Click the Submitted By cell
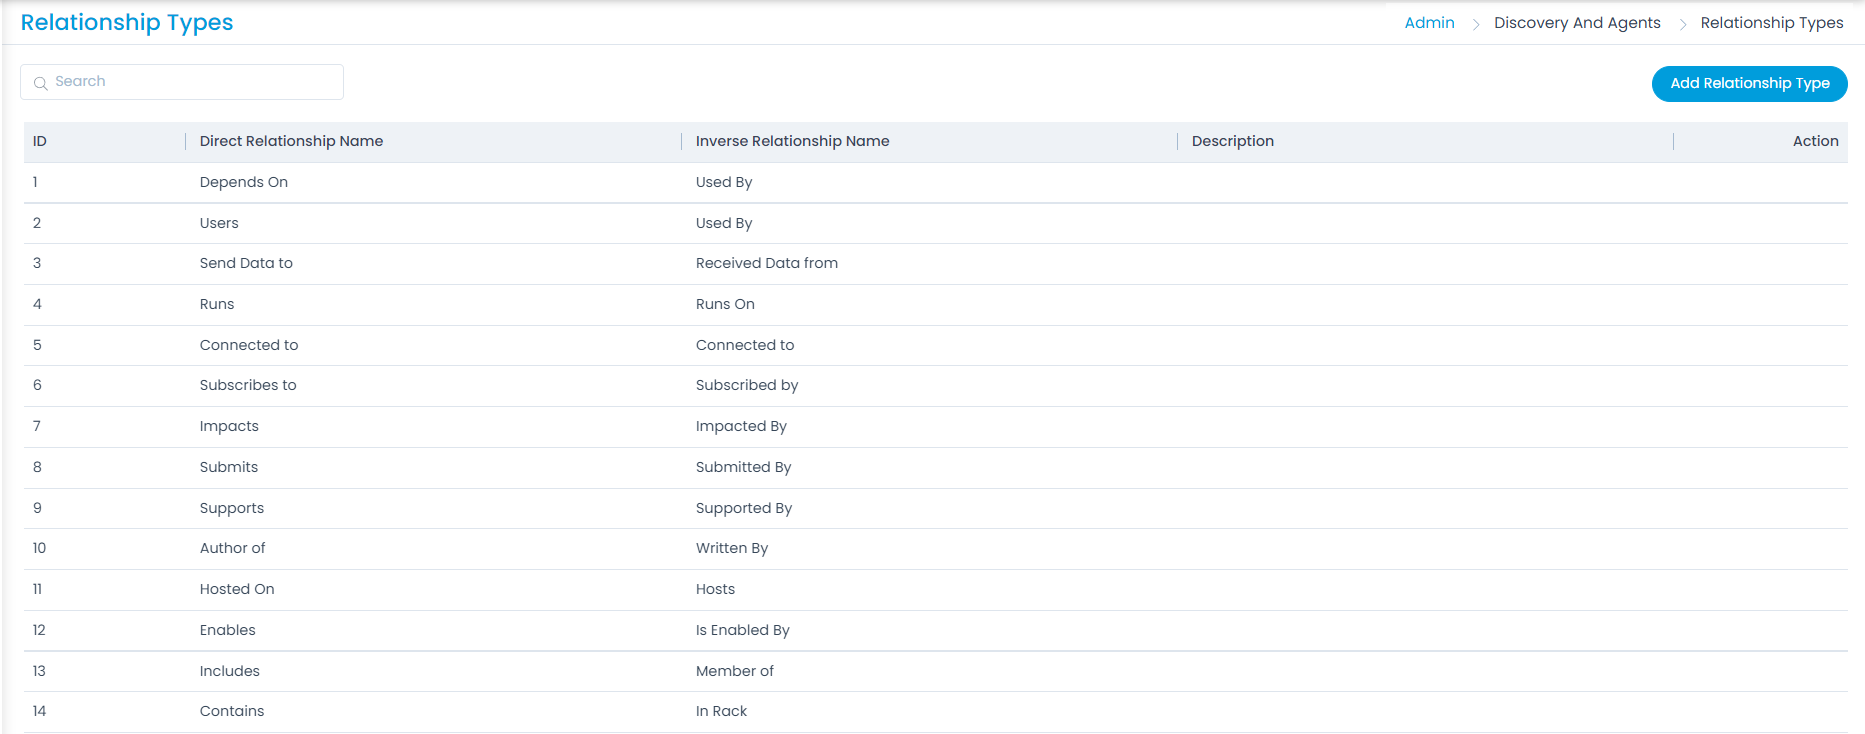The image size is (1865, 734). [x=743, y=467]
